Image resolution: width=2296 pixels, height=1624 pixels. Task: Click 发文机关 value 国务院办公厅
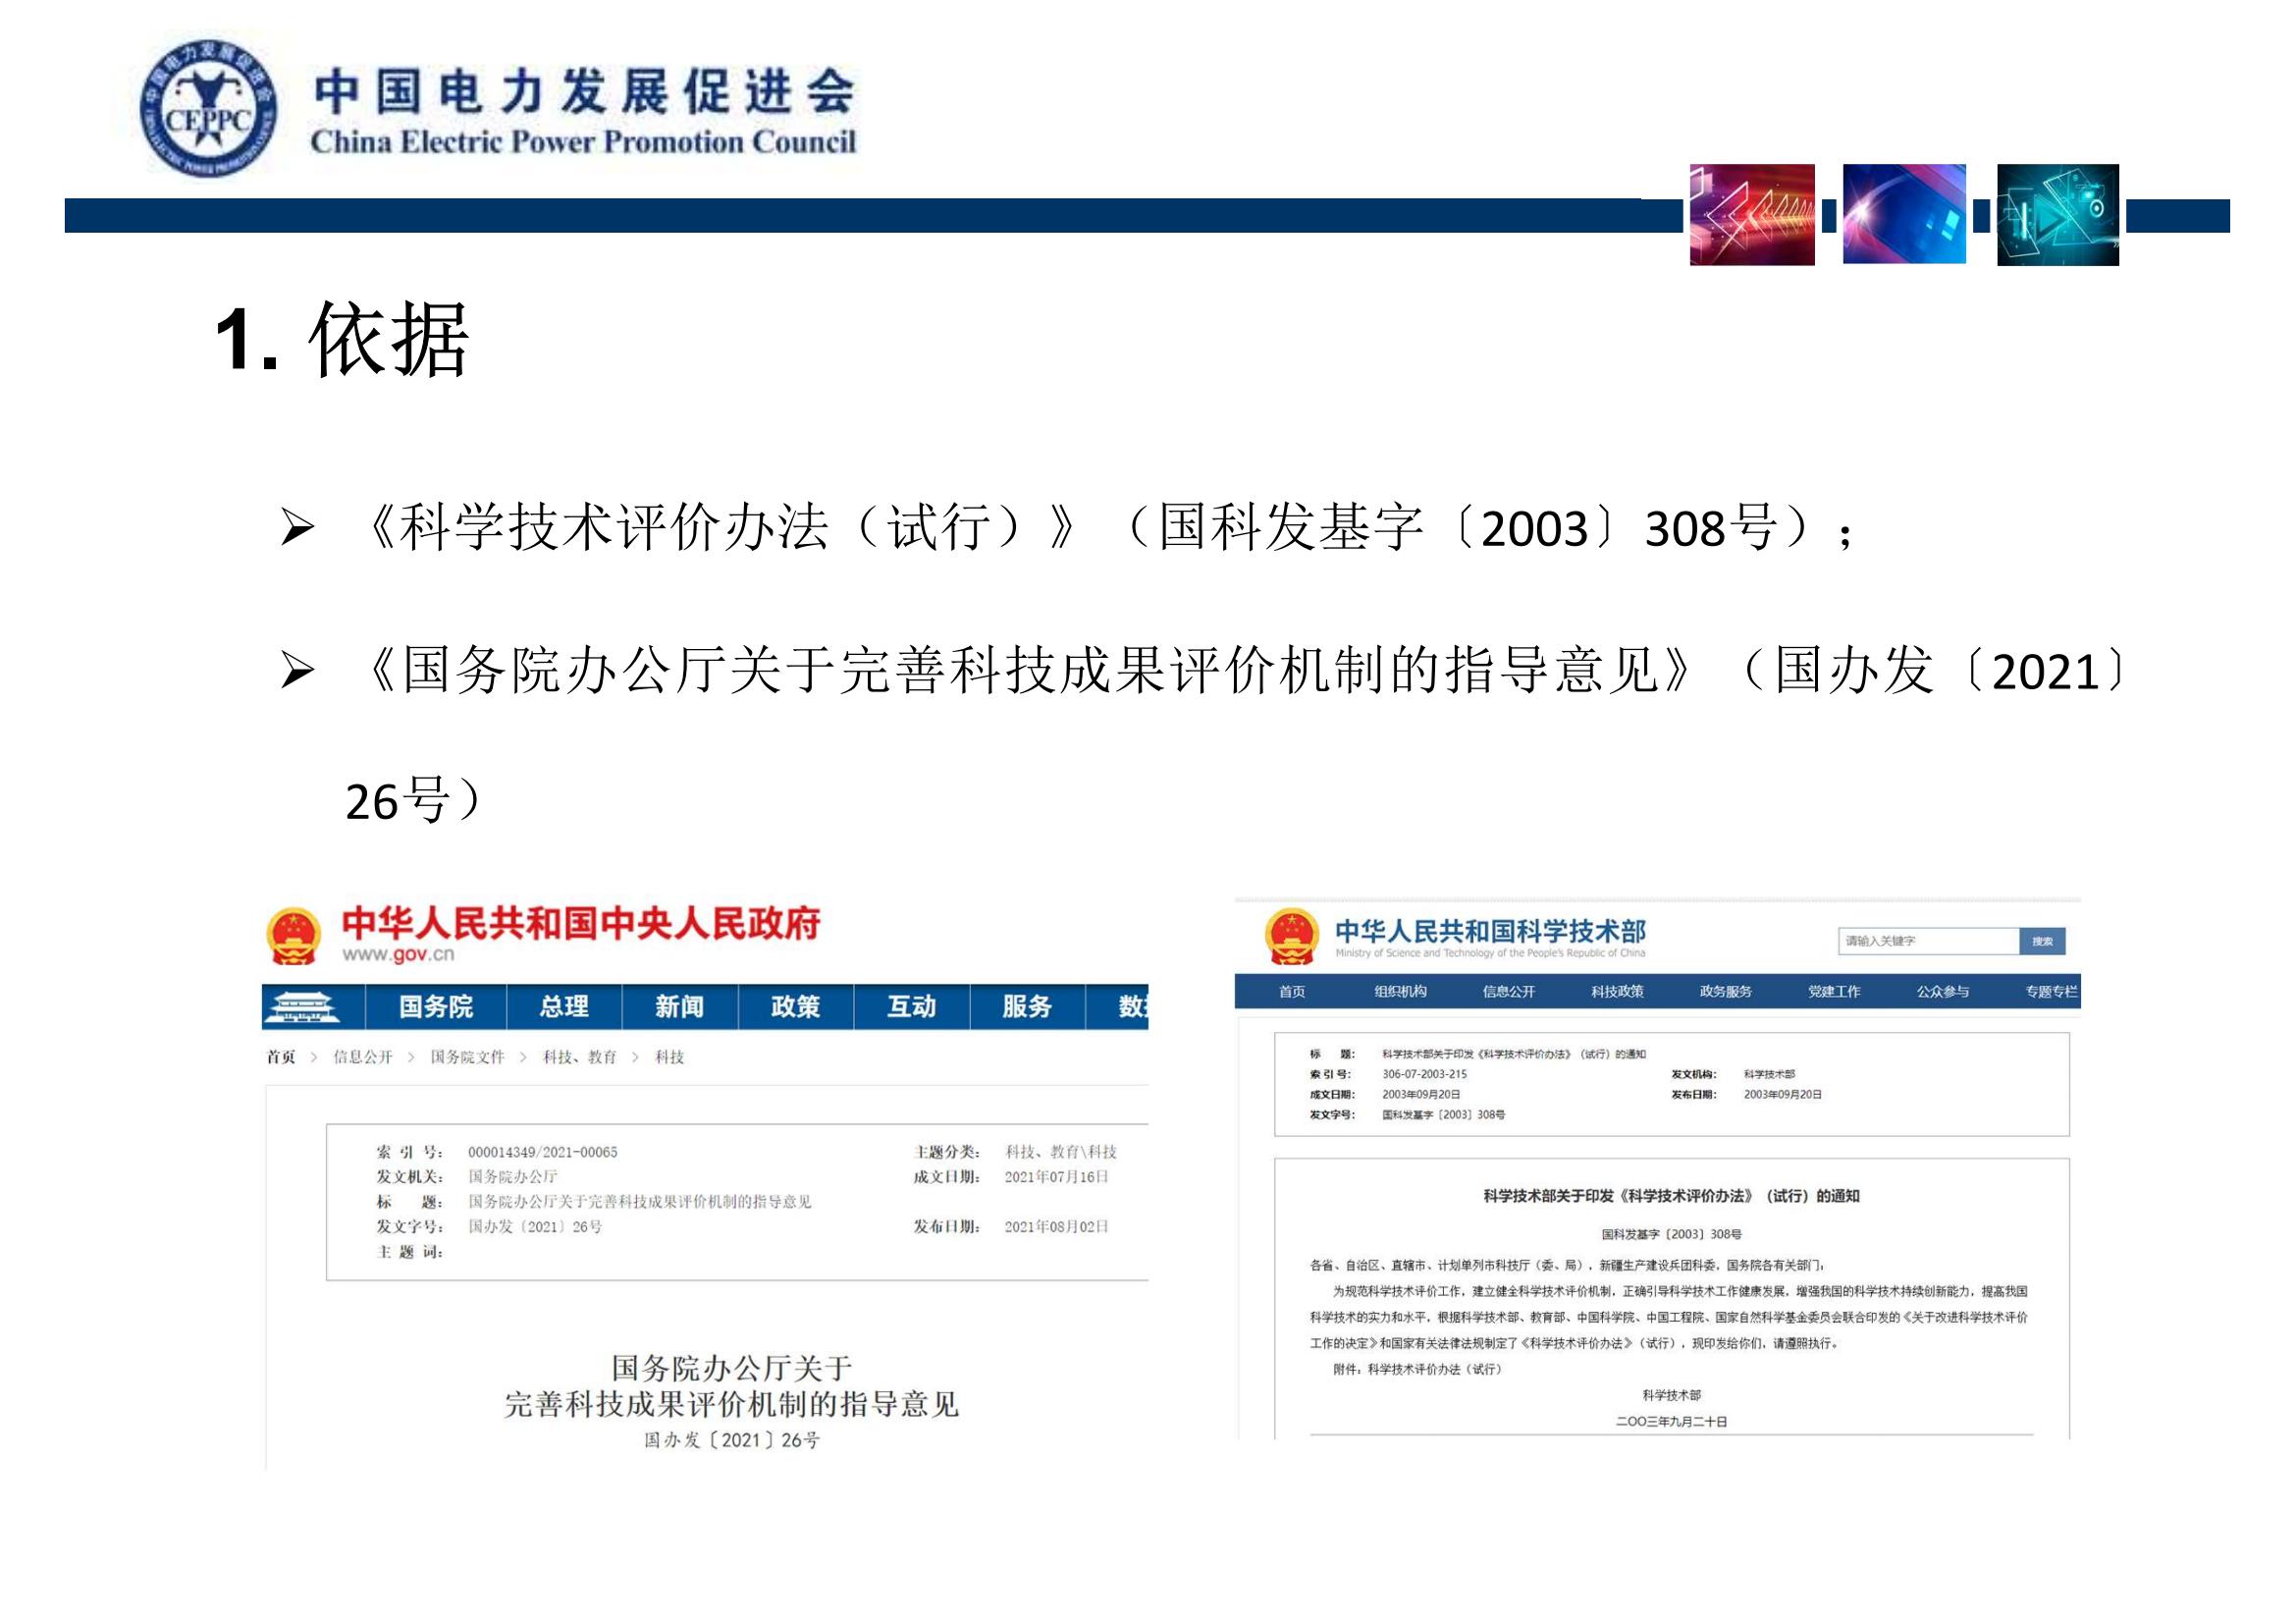[x=512, y=1177]
